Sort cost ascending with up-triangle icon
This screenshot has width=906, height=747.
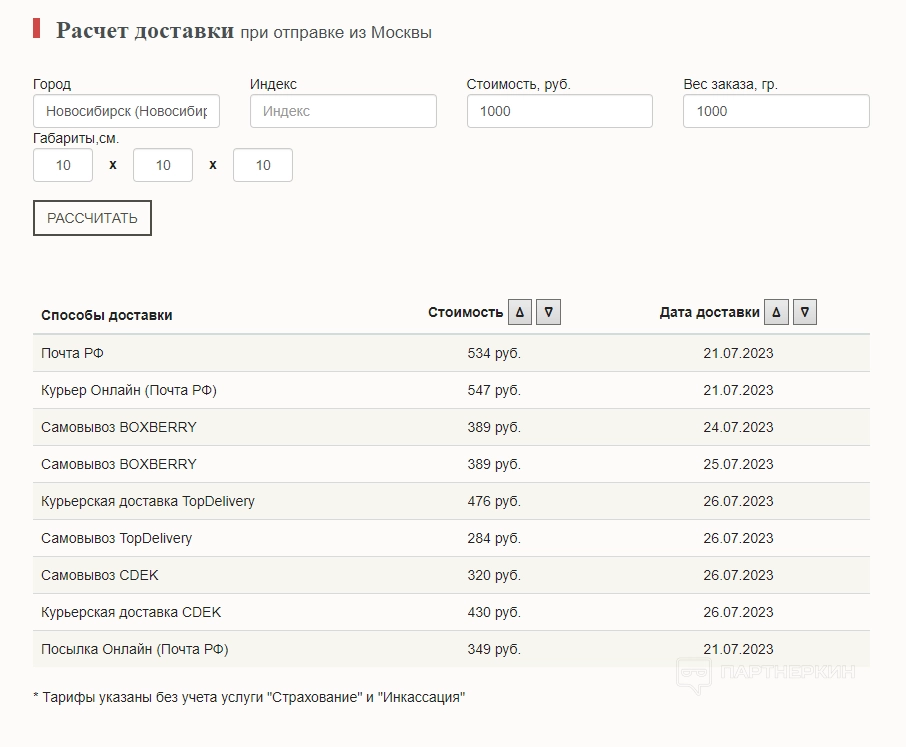pos(520,312)
